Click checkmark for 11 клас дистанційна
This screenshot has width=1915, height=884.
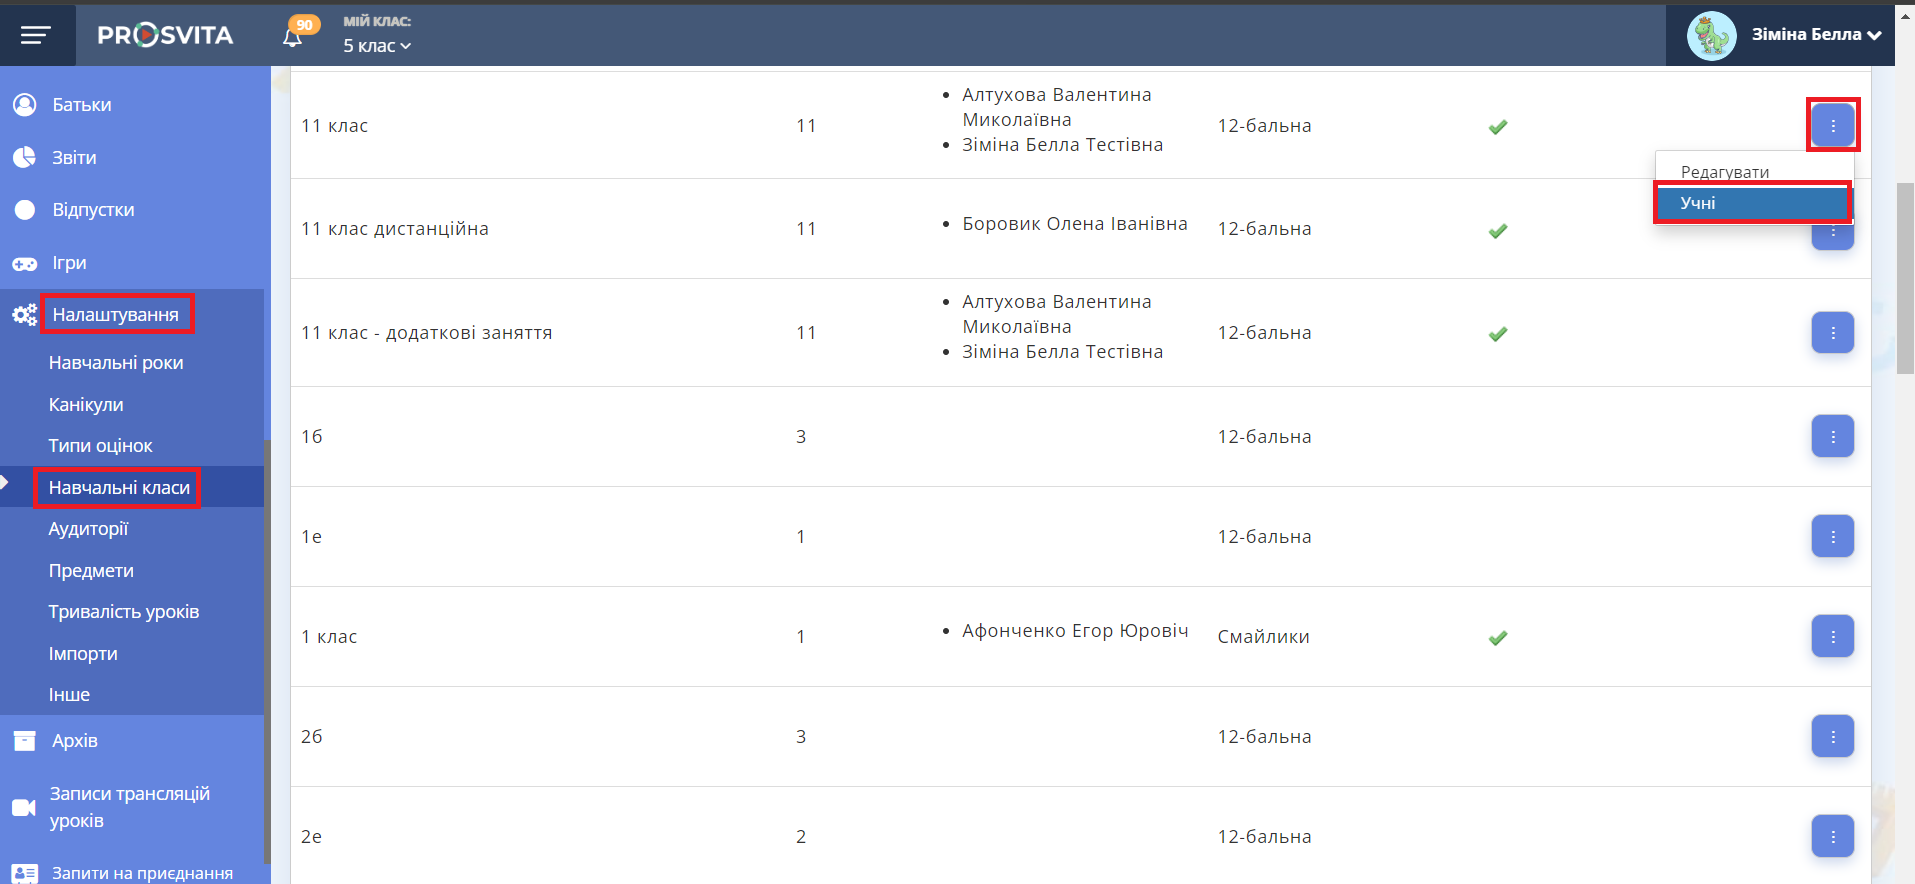click(1497, 231)
